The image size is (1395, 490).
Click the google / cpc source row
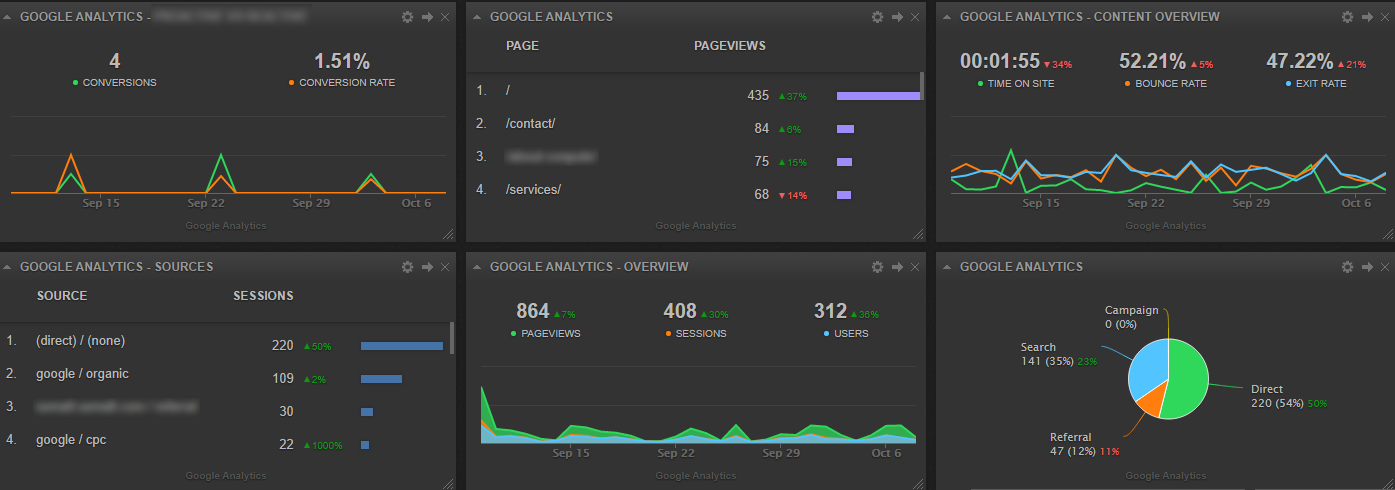click(x=226, y=444)
